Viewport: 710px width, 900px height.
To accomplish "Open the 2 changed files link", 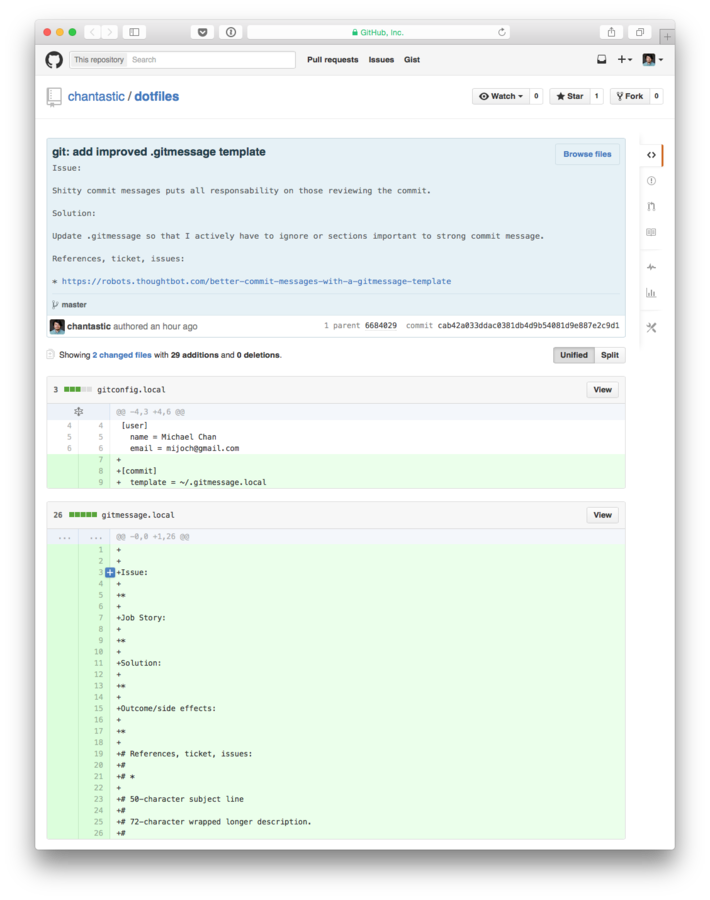I will click(x=122, y=355).
